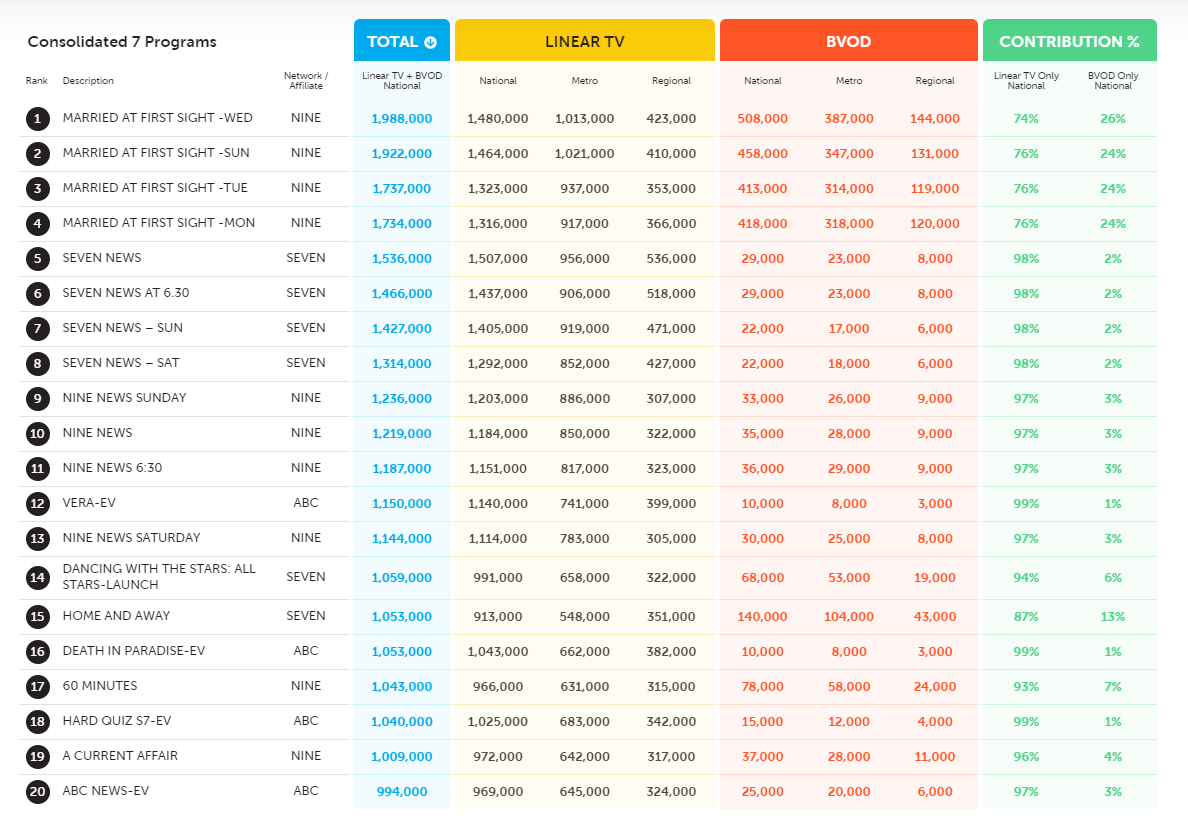Click the rank 5 circle badge
This screenshot has height=827, width=1188.
(x=37, y=259)
